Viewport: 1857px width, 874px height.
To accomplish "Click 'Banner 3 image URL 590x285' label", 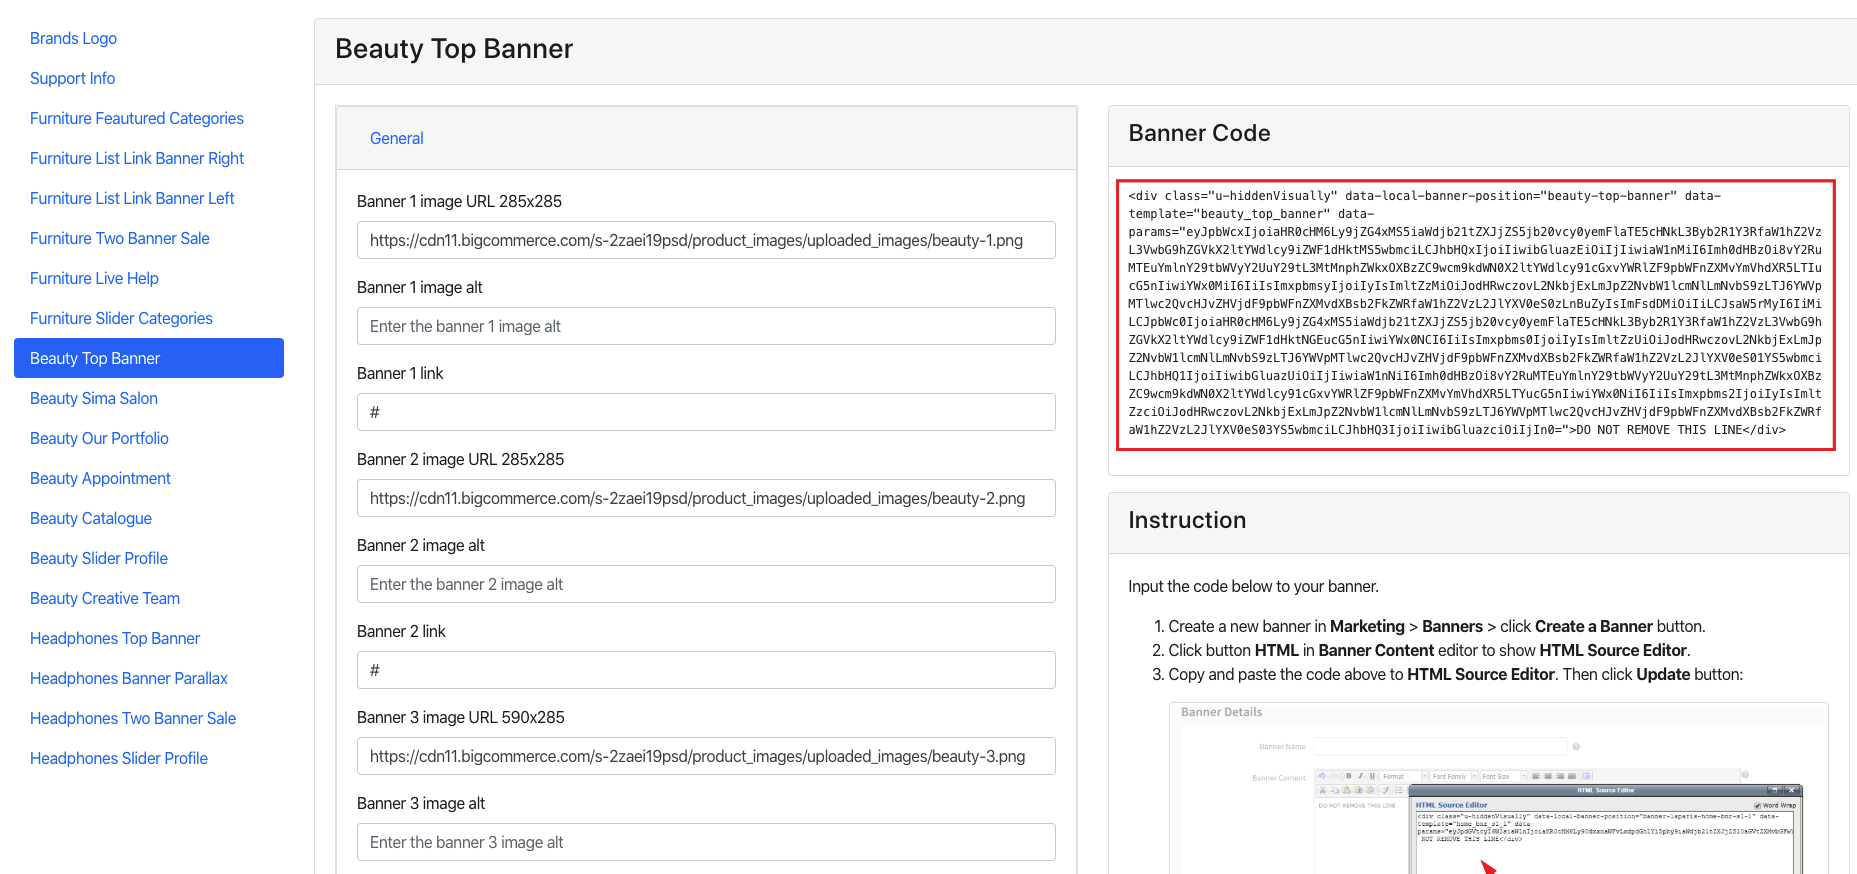I will 461,717.
